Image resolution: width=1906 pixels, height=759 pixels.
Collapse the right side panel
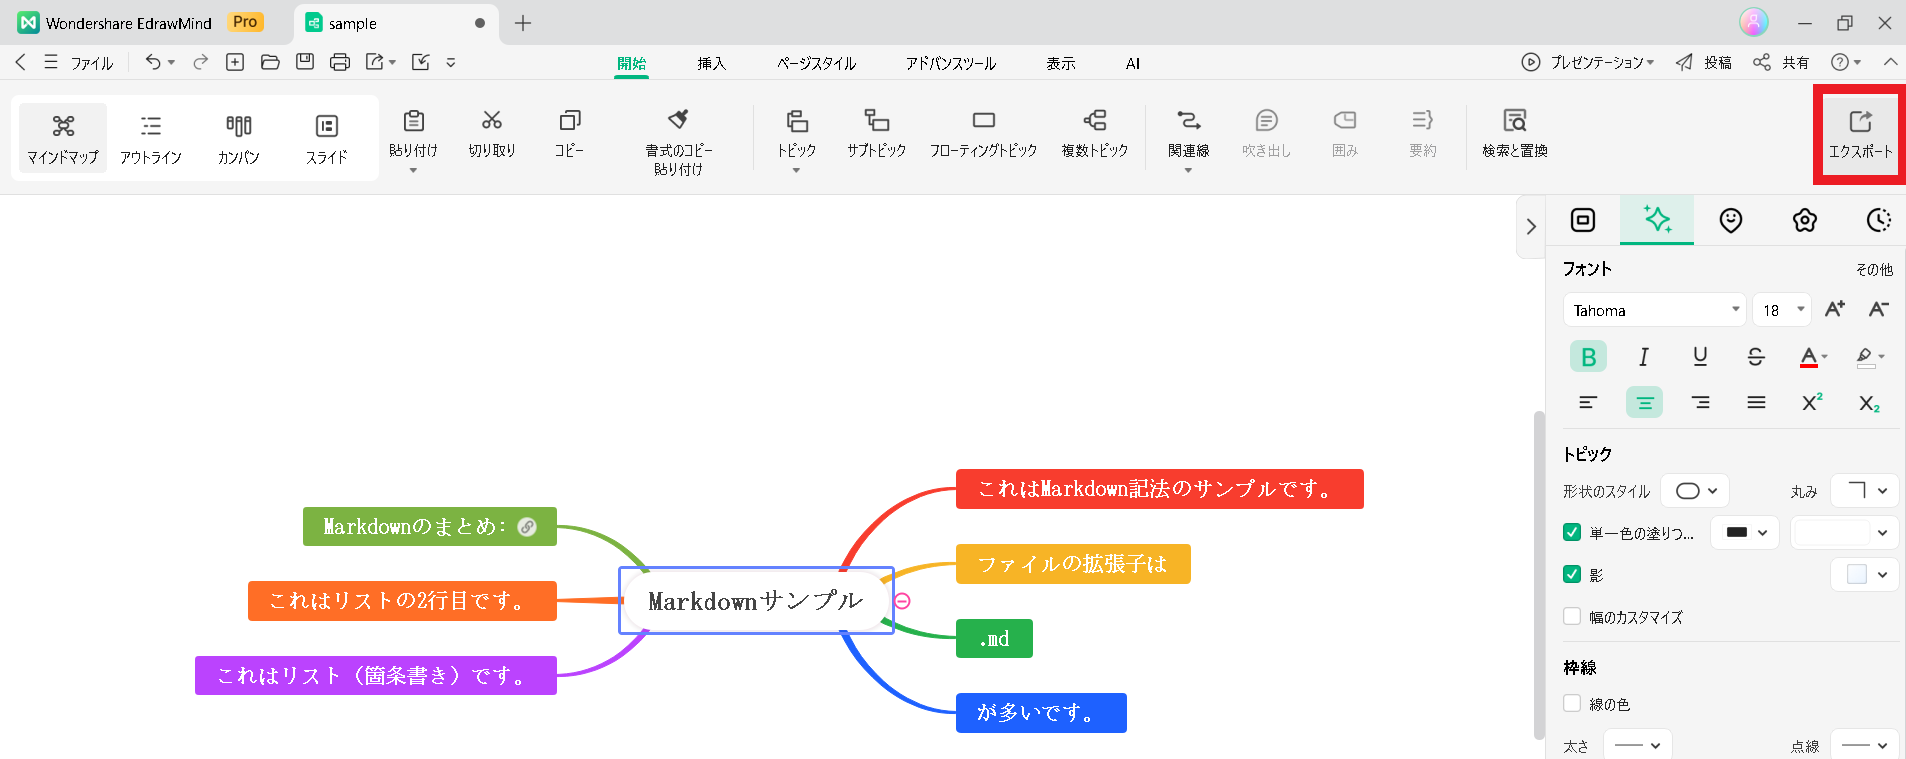tap(1531, 227)
